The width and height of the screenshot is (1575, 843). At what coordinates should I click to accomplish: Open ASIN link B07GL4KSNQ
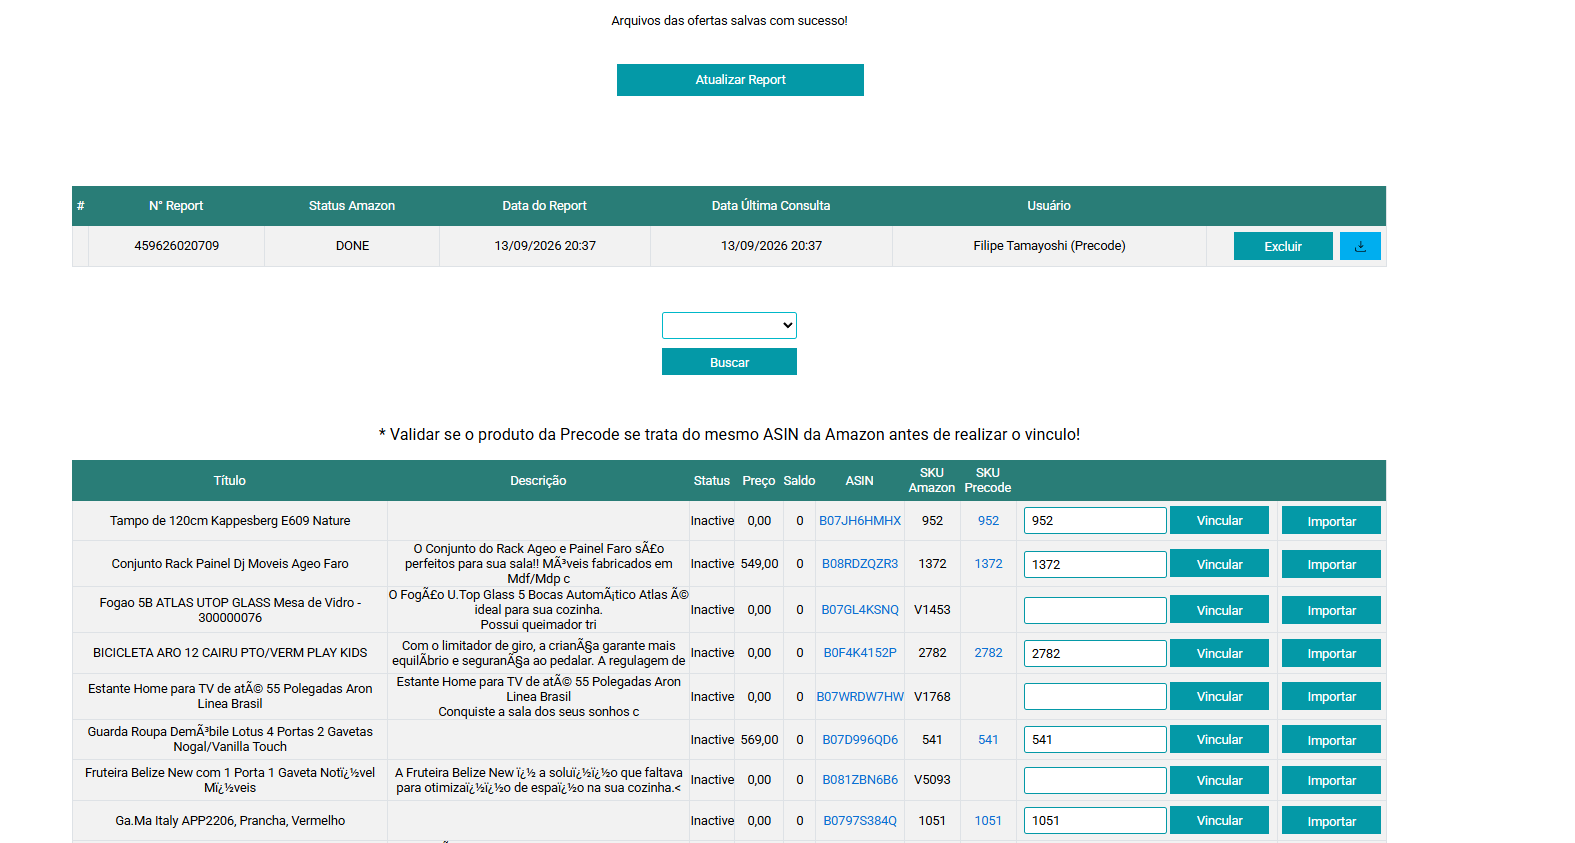click(860, 610)
